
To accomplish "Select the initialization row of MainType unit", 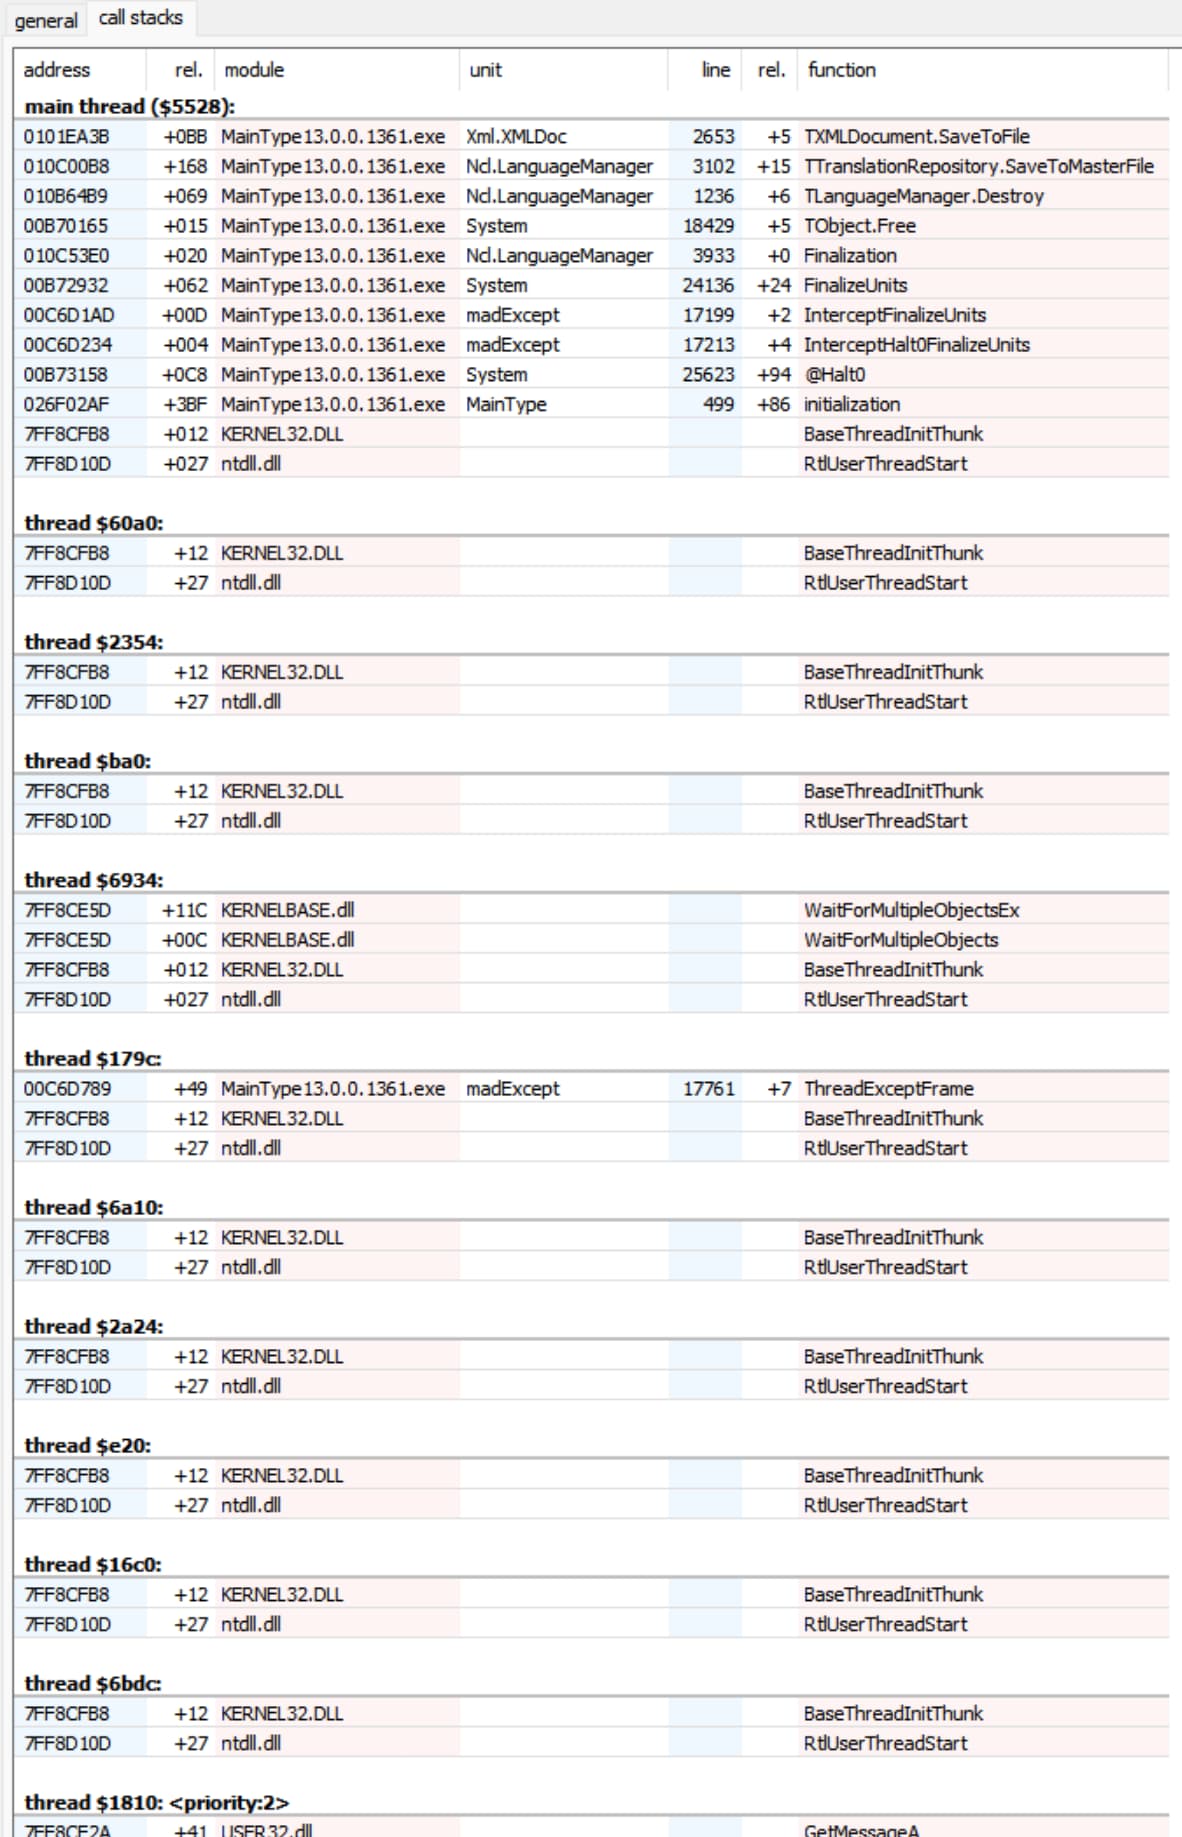I will (x=592, y=404).
